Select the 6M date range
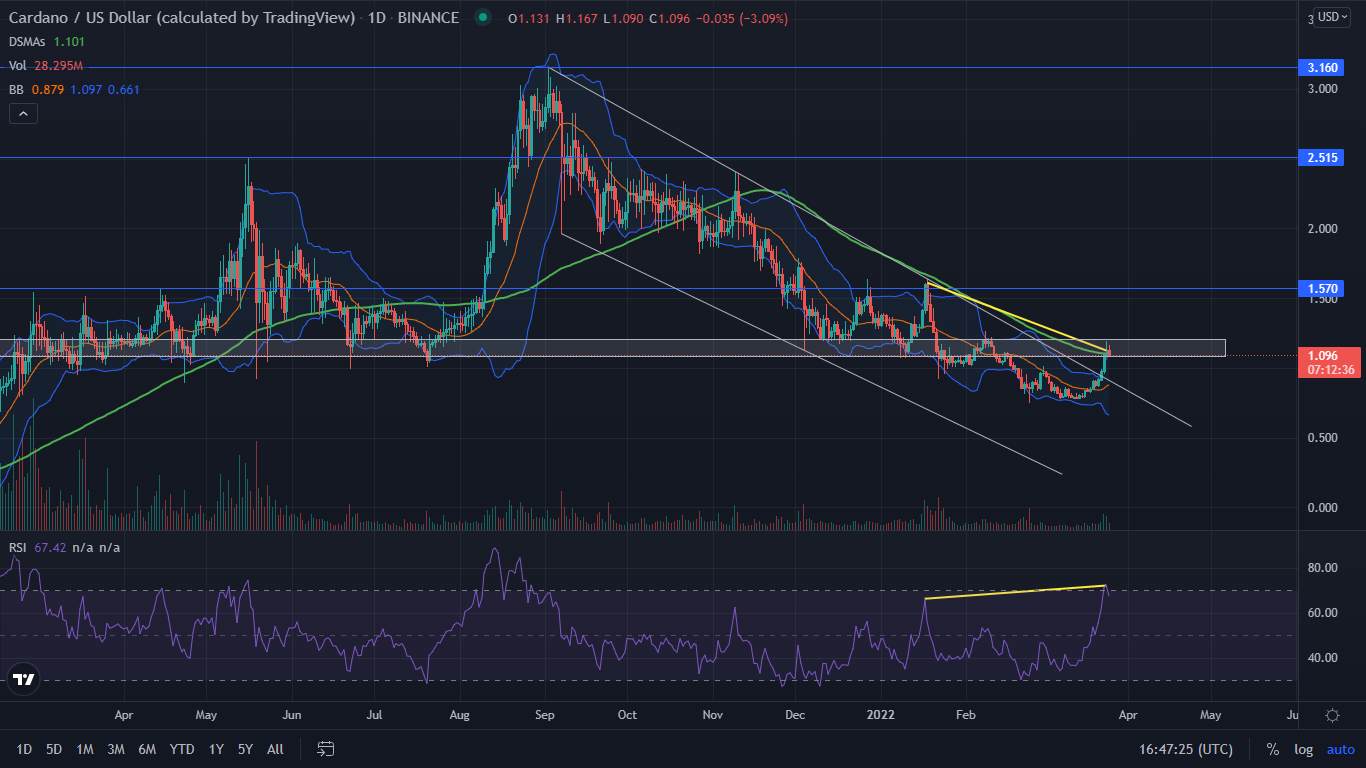 click(x=147, y=749)
